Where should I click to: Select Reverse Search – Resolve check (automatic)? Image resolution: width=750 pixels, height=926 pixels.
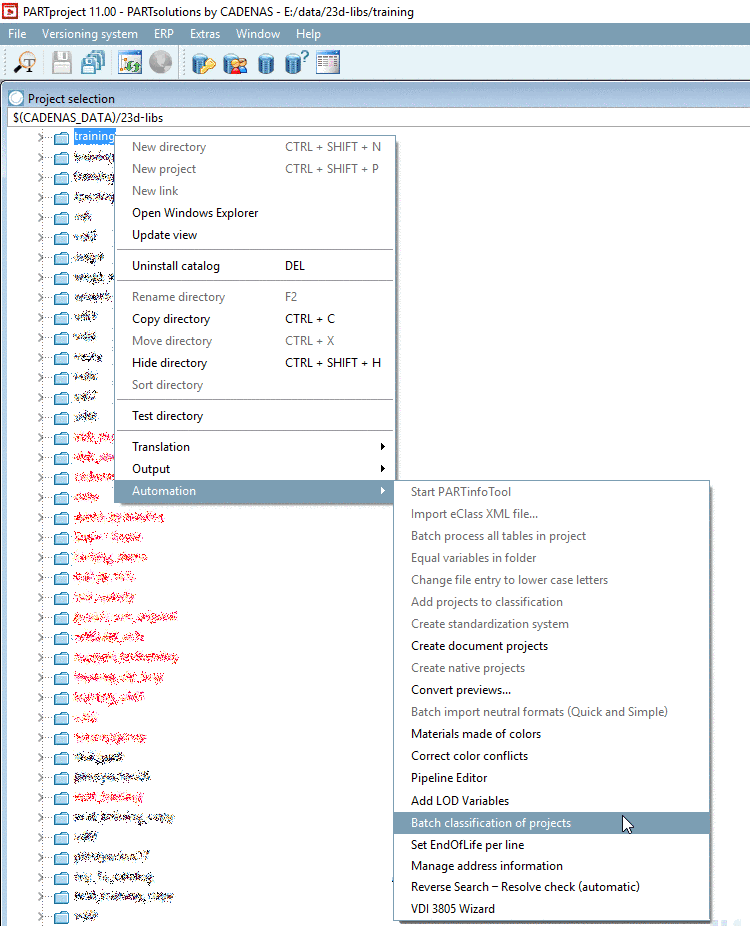[x=552, y=887]
